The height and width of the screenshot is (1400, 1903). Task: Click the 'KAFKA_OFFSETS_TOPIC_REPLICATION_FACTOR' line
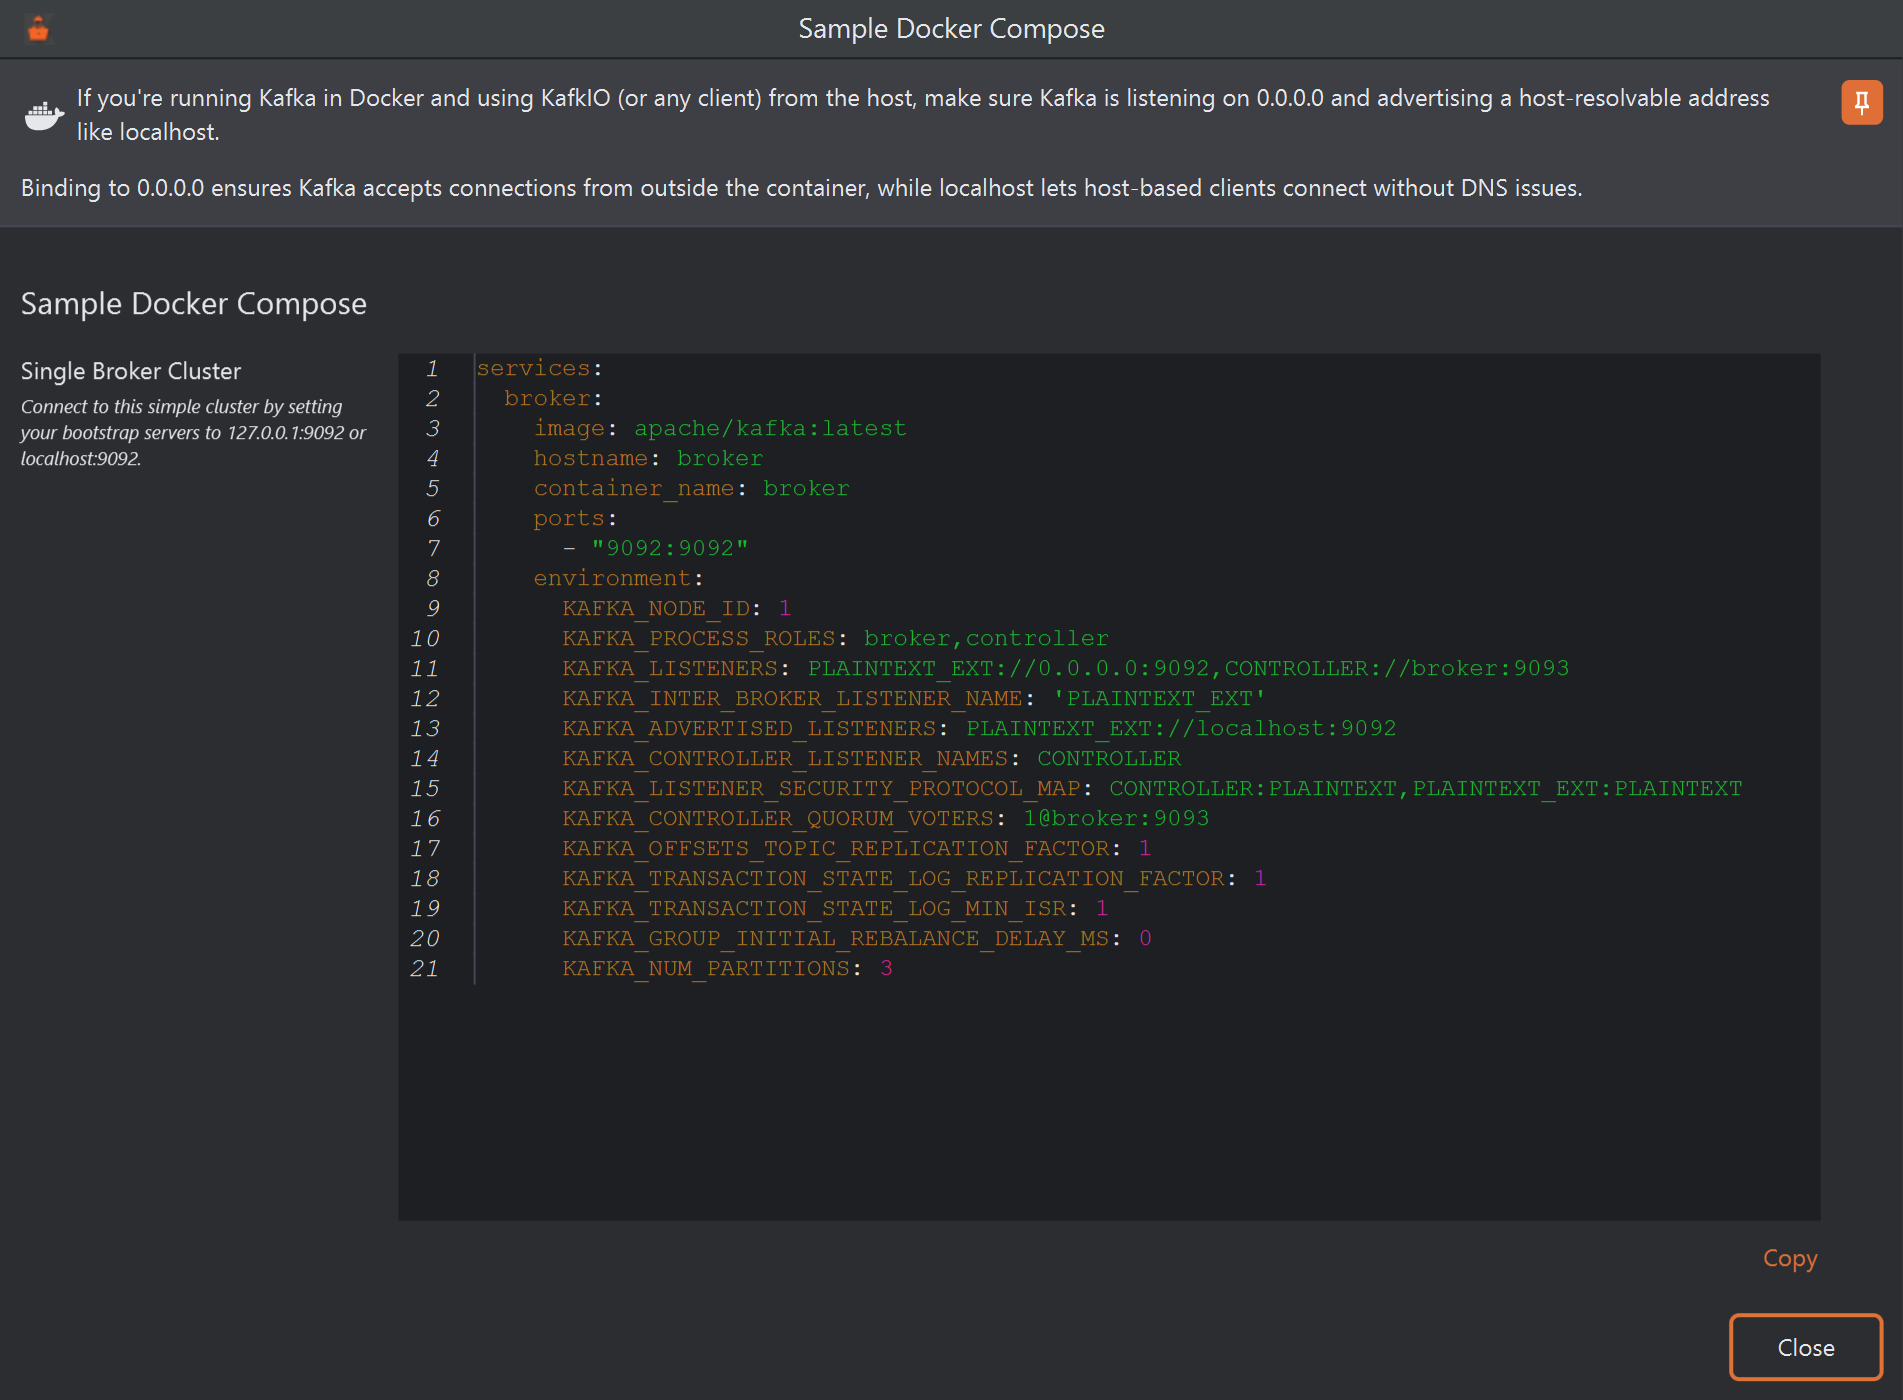[857, 848]
